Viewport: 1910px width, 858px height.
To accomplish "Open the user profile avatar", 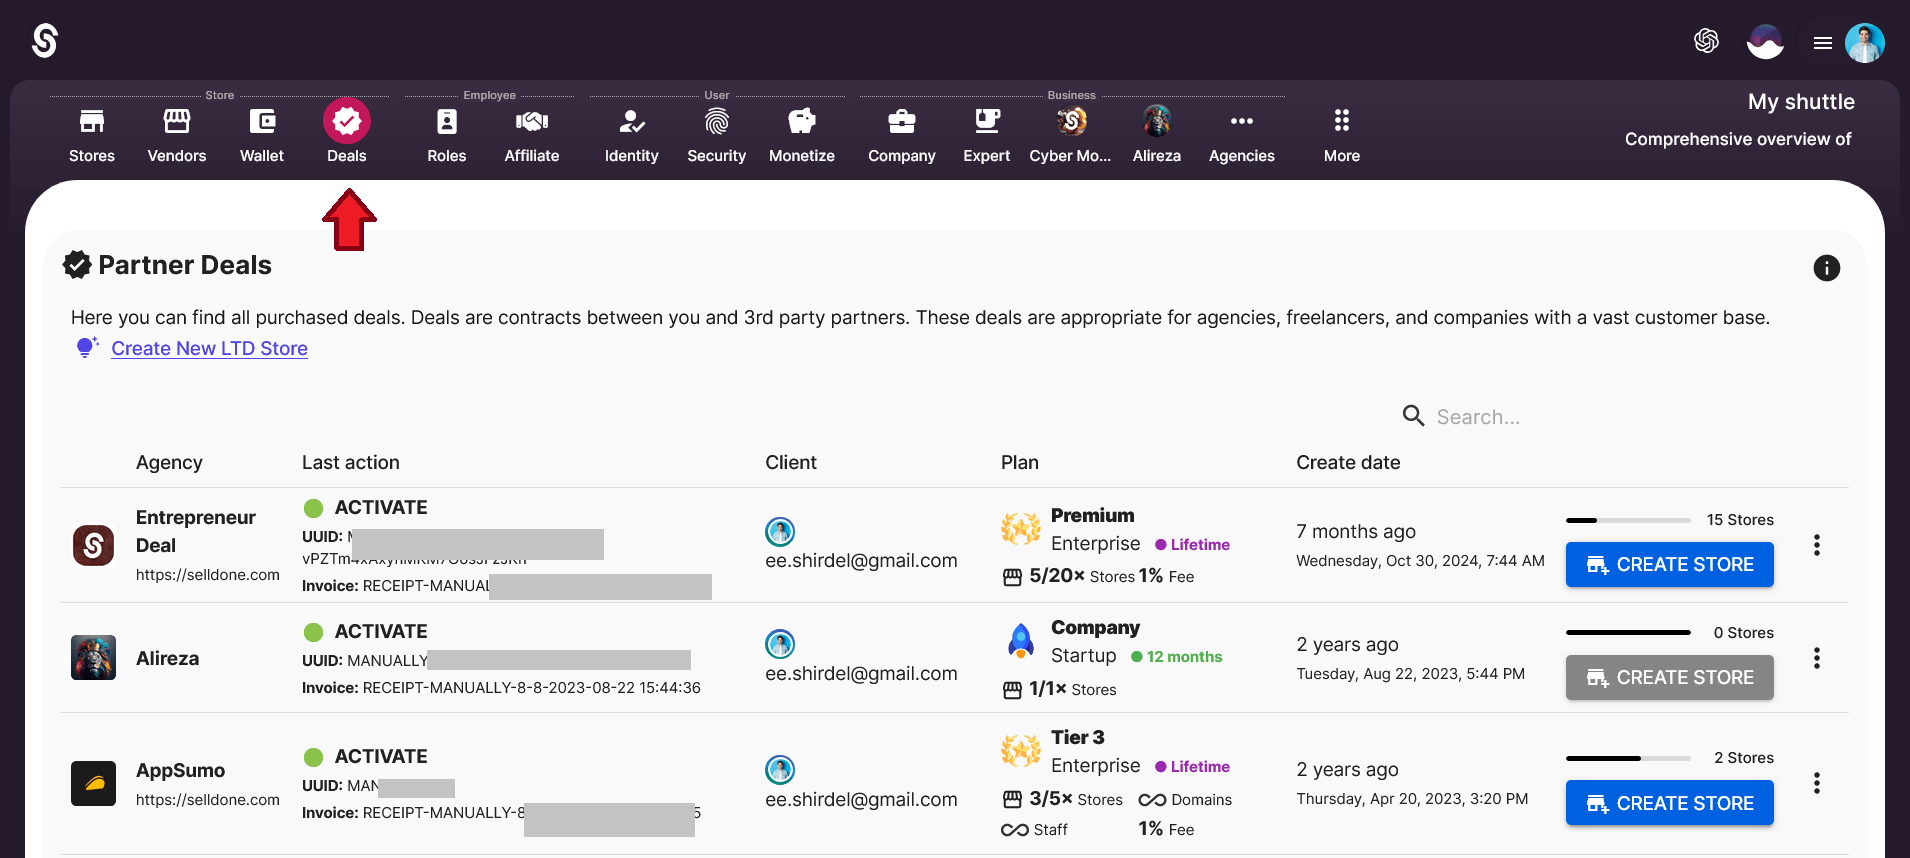I will [x=1865, y=43].
